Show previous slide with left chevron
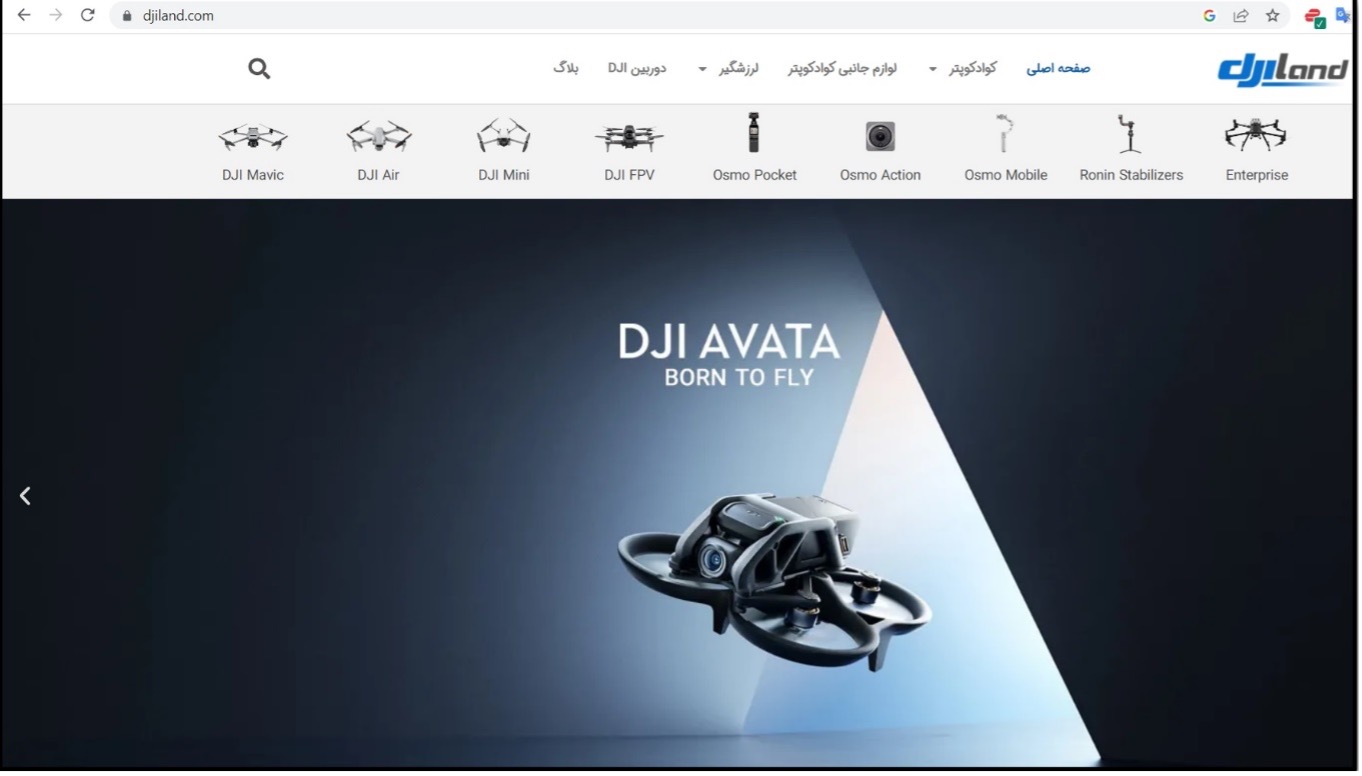This screenshot has width=1362, height=776. (25, 496)
